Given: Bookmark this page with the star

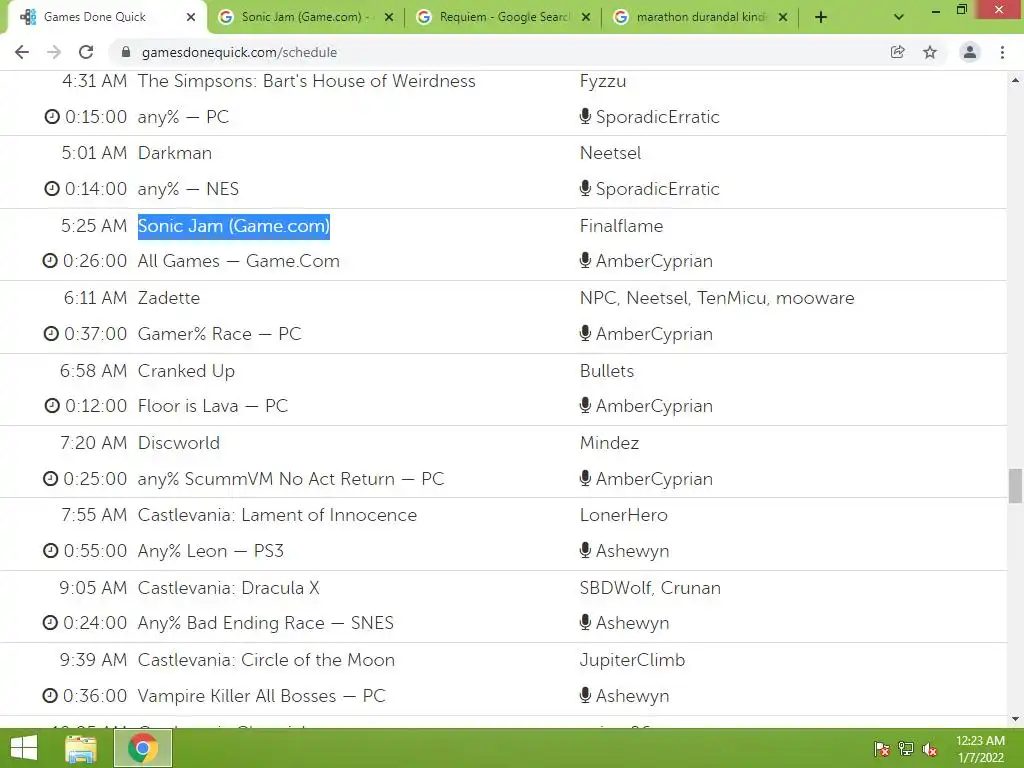Looking at the screenshot, I should pos(930,52).
